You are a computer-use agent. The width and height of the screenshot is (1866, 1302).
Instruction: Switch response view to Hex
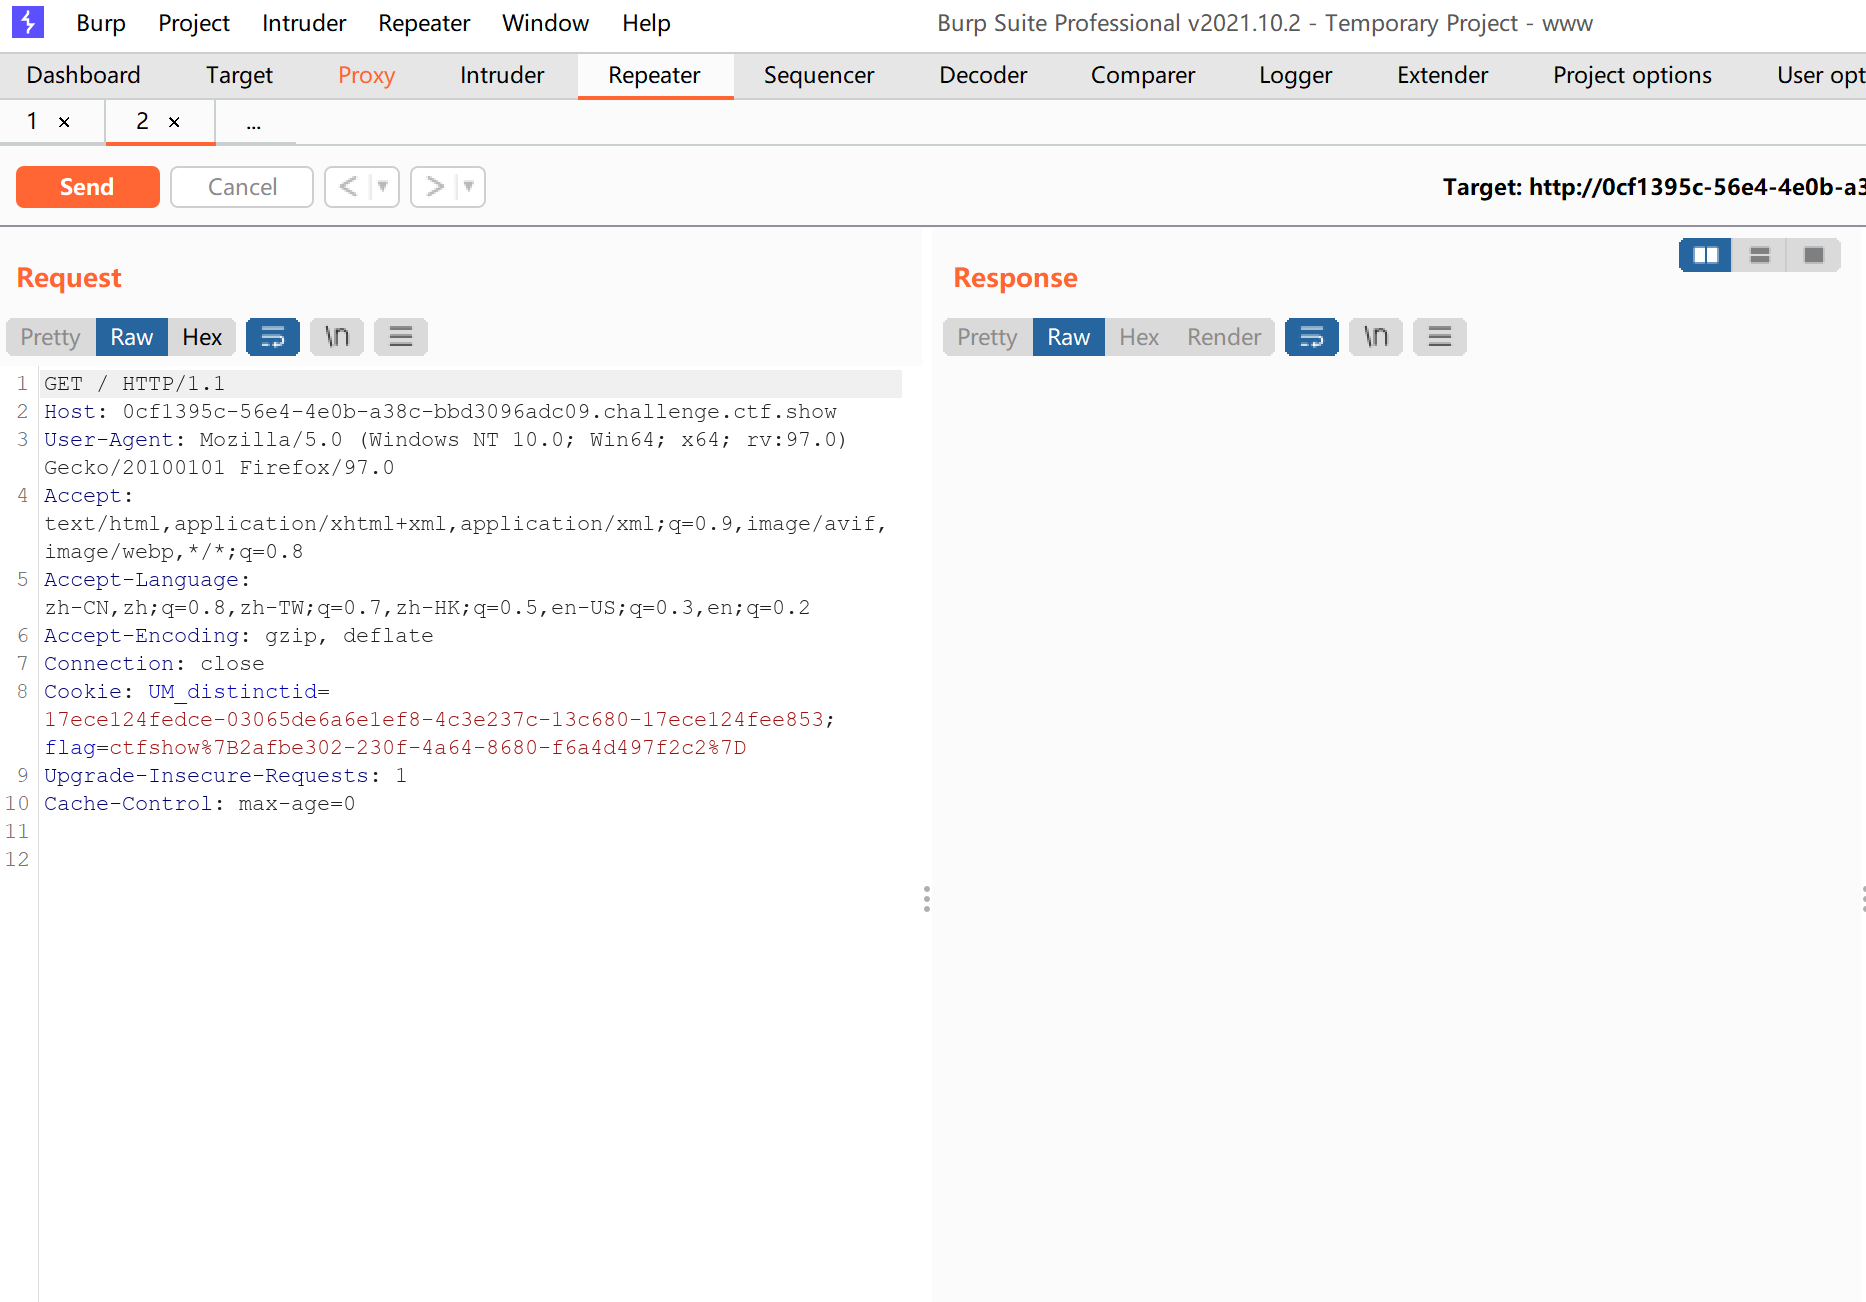(1139, 337)
